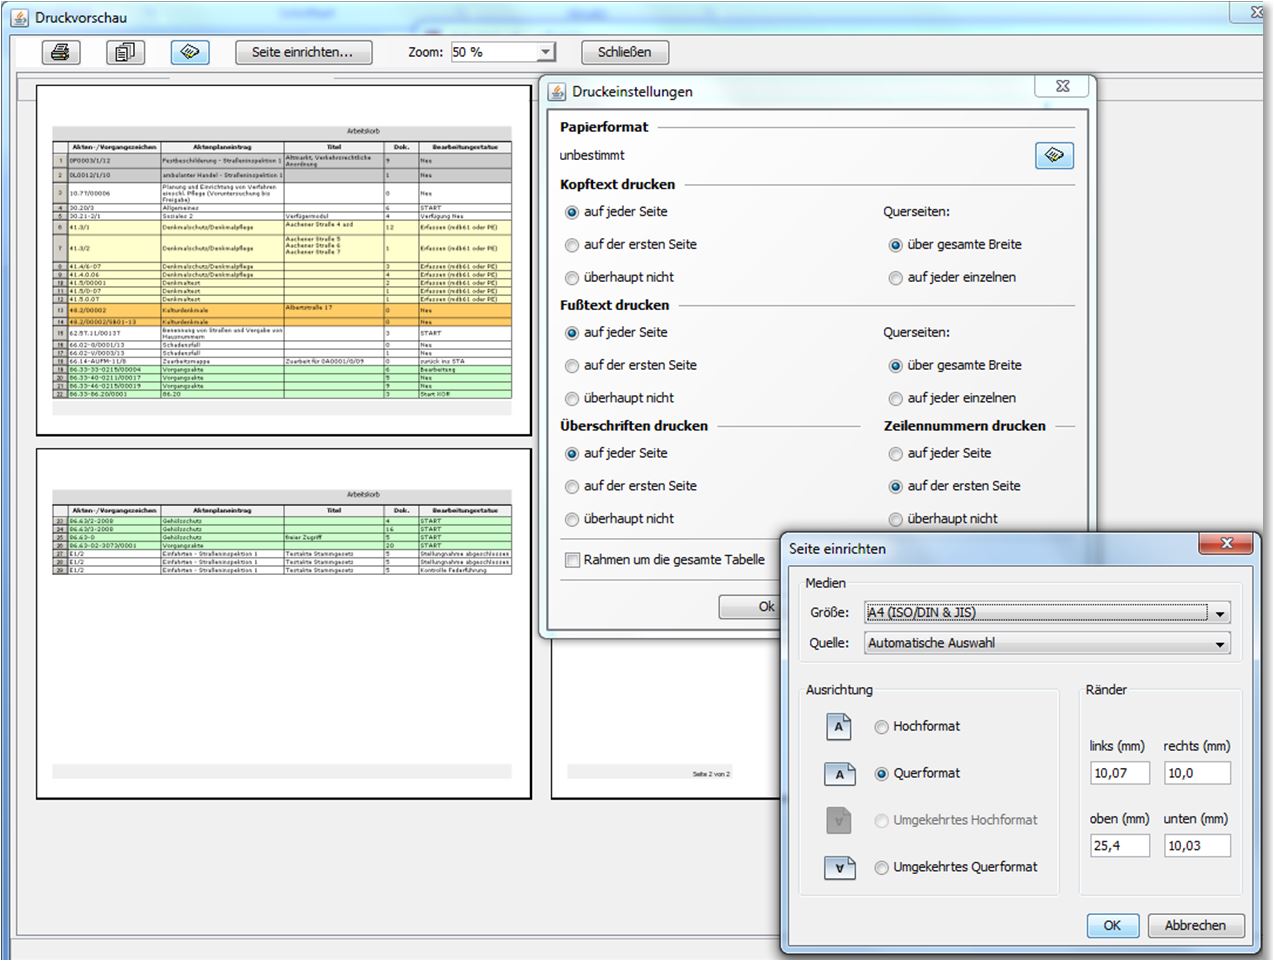Viewport: 1274px width, 961px height.
Task: Click Abbrechen in Seite einrichten dialog
Action: click(x=1195, y=926)
